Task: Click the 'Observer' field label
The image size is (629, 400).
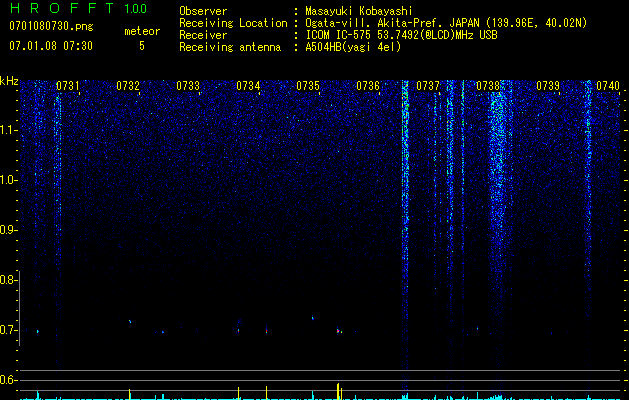Action: coord(203,11)
